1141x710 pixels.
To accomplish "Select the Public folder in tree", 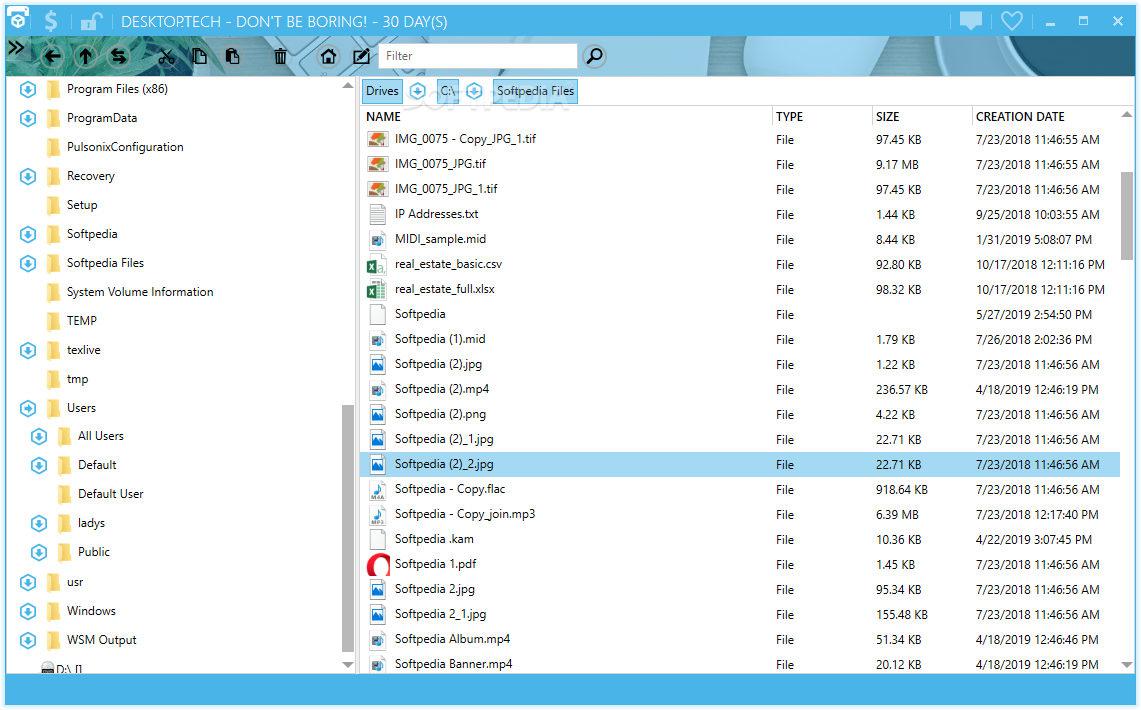I will point(94,552).
